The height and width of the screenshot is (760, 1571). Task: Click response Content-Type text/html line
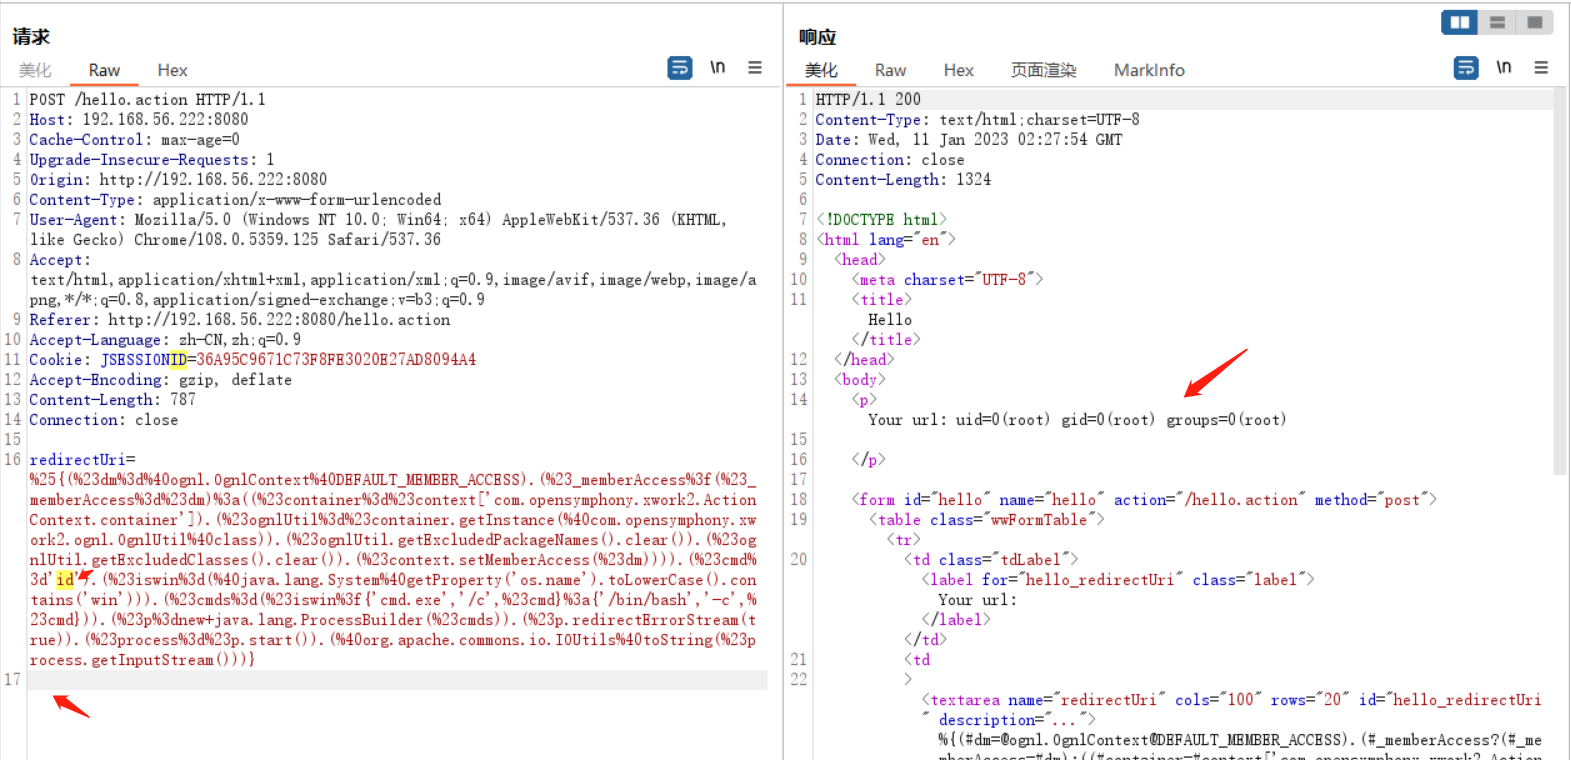(x=977, y=120)
